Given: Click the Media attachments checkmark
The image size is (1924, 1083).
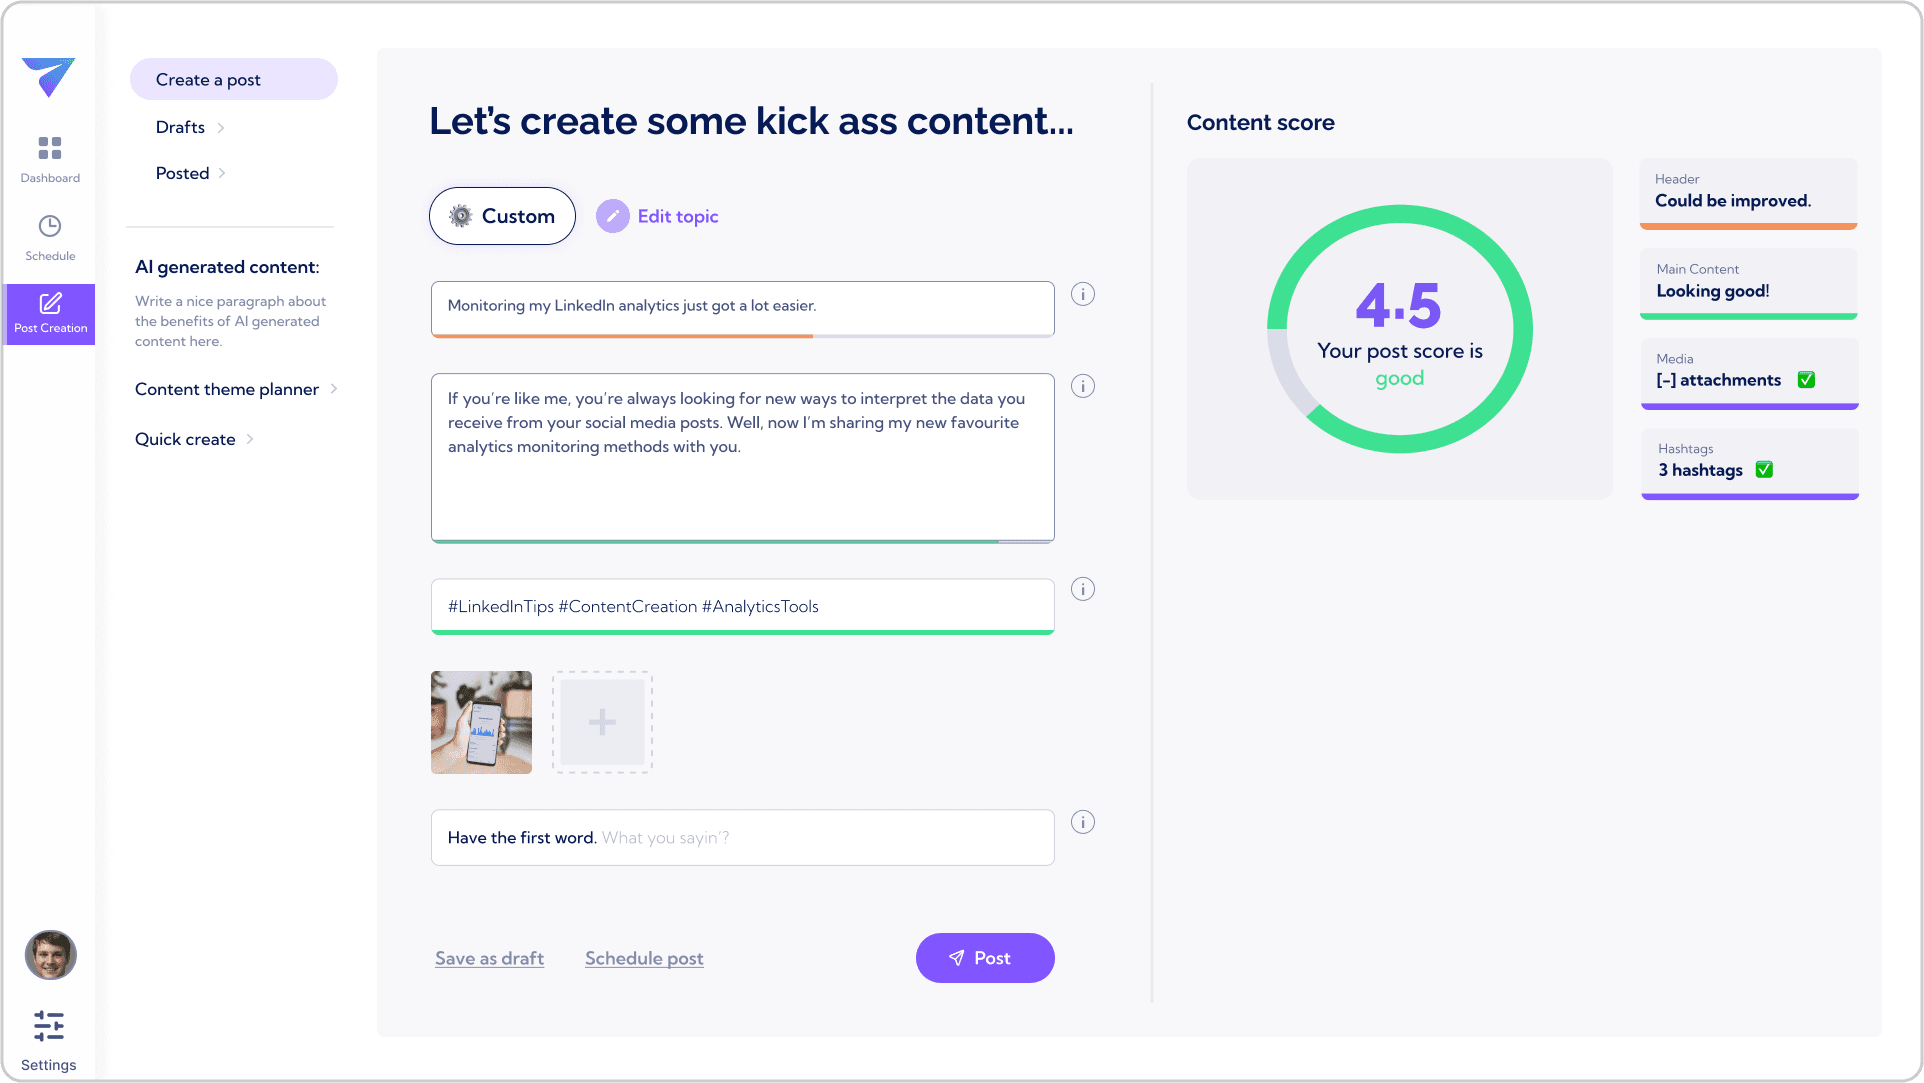Looking at the screenshot, I should 1806,380.
